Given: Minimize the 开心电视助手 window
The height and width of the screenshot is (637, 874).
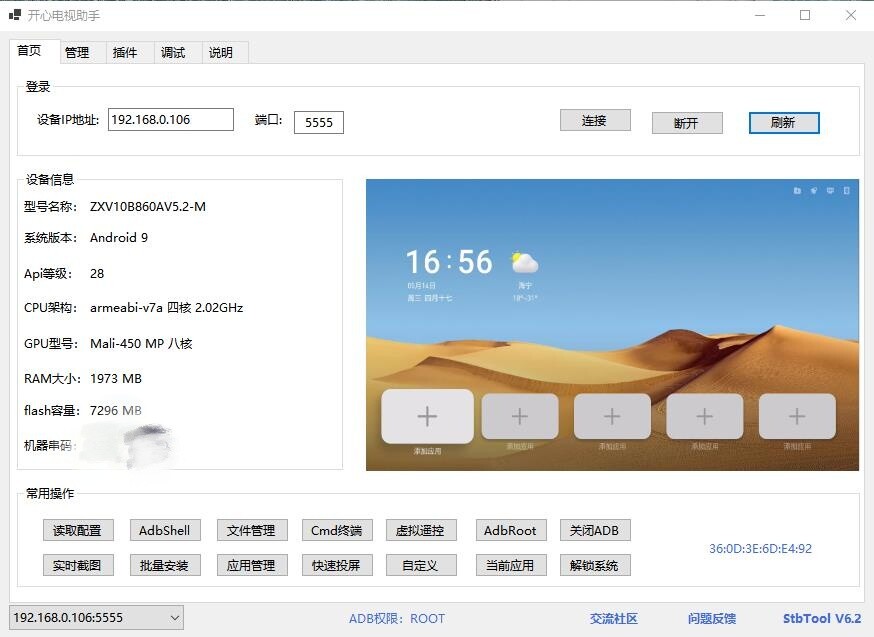Looking at the screenshot, I should pos(760,15).
